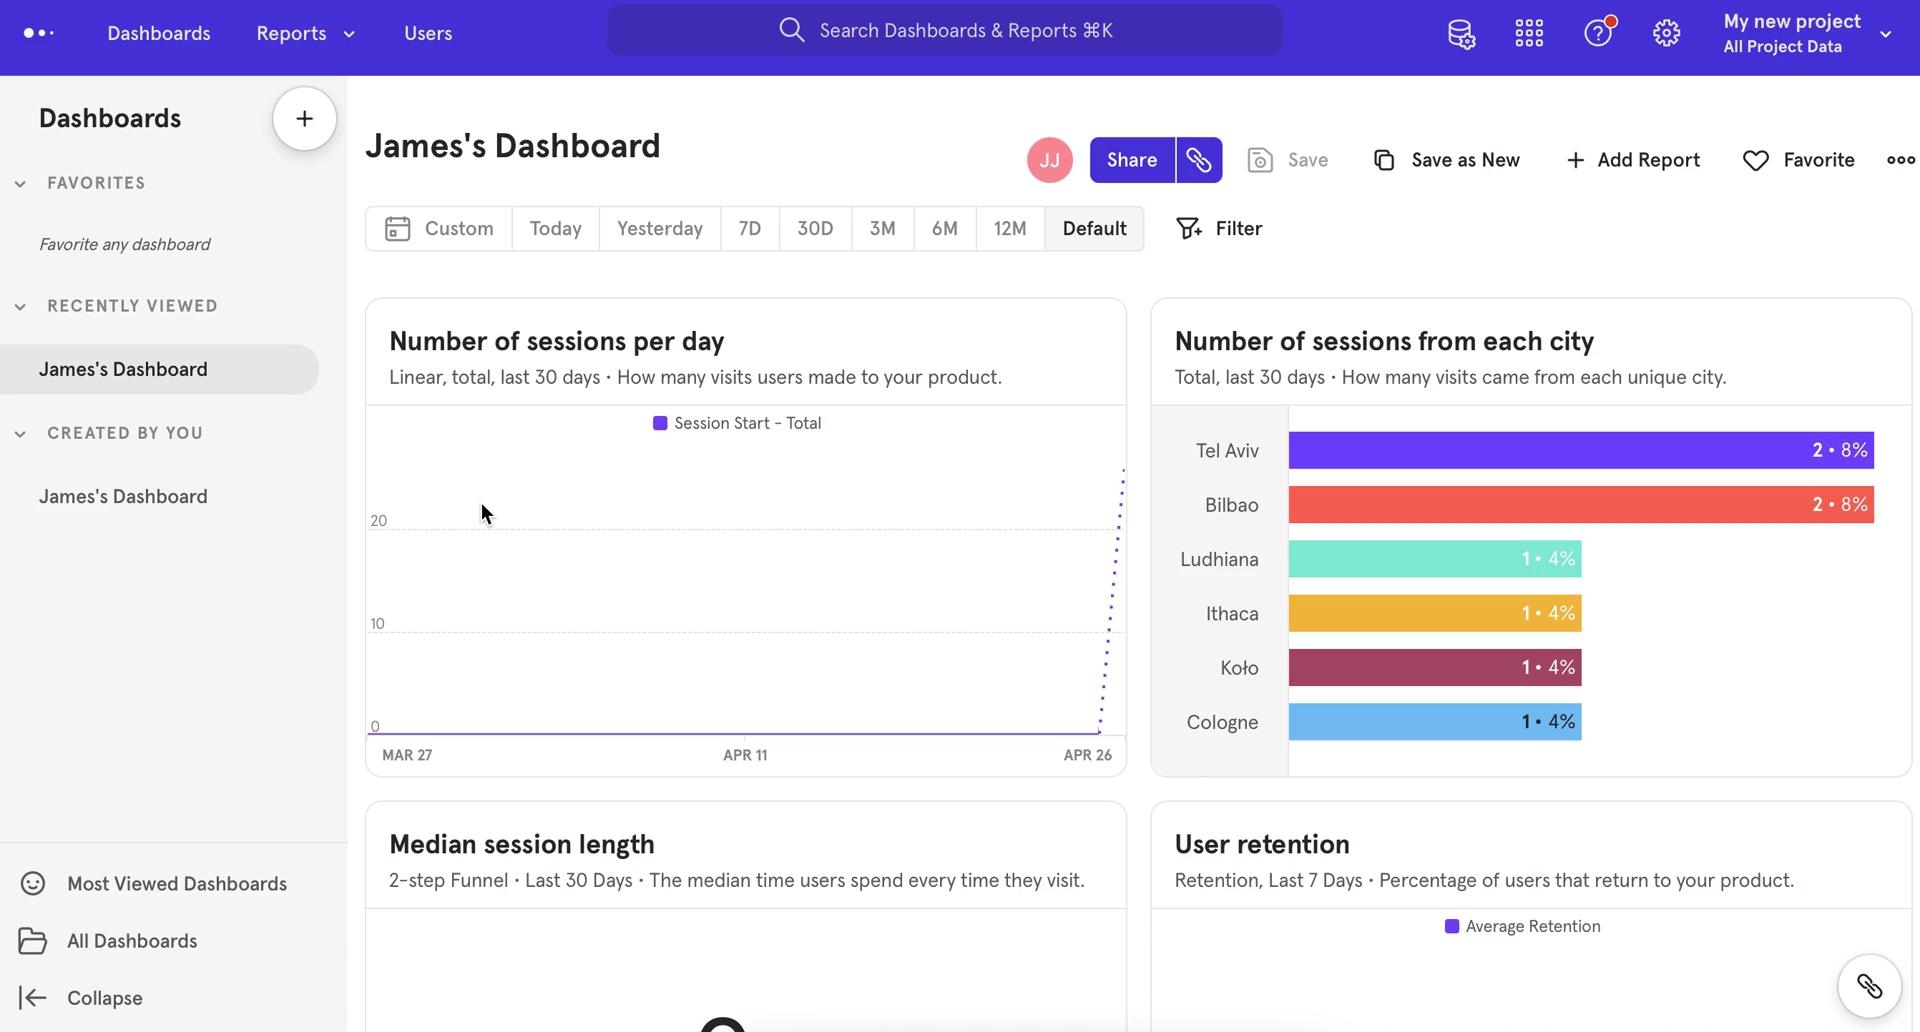Select the 12M date range
This screenshot has height=1032, width=1920.
(1010, 229)
